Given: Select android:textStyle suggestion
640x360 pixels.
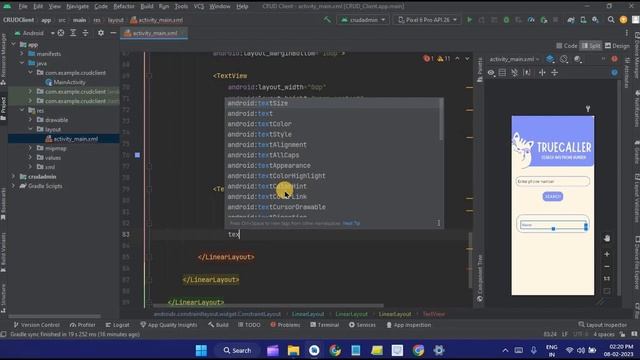Looking at the screenshot, I should [333, 134].
